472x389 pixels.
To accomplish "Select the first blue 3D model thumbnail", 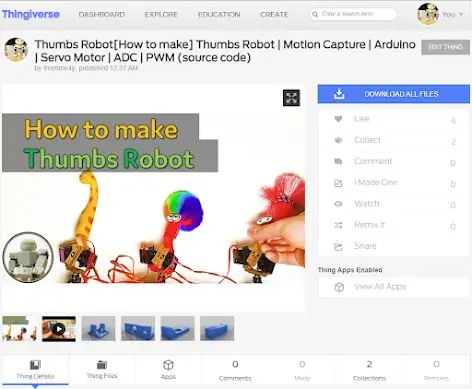I will coord(98,329).
